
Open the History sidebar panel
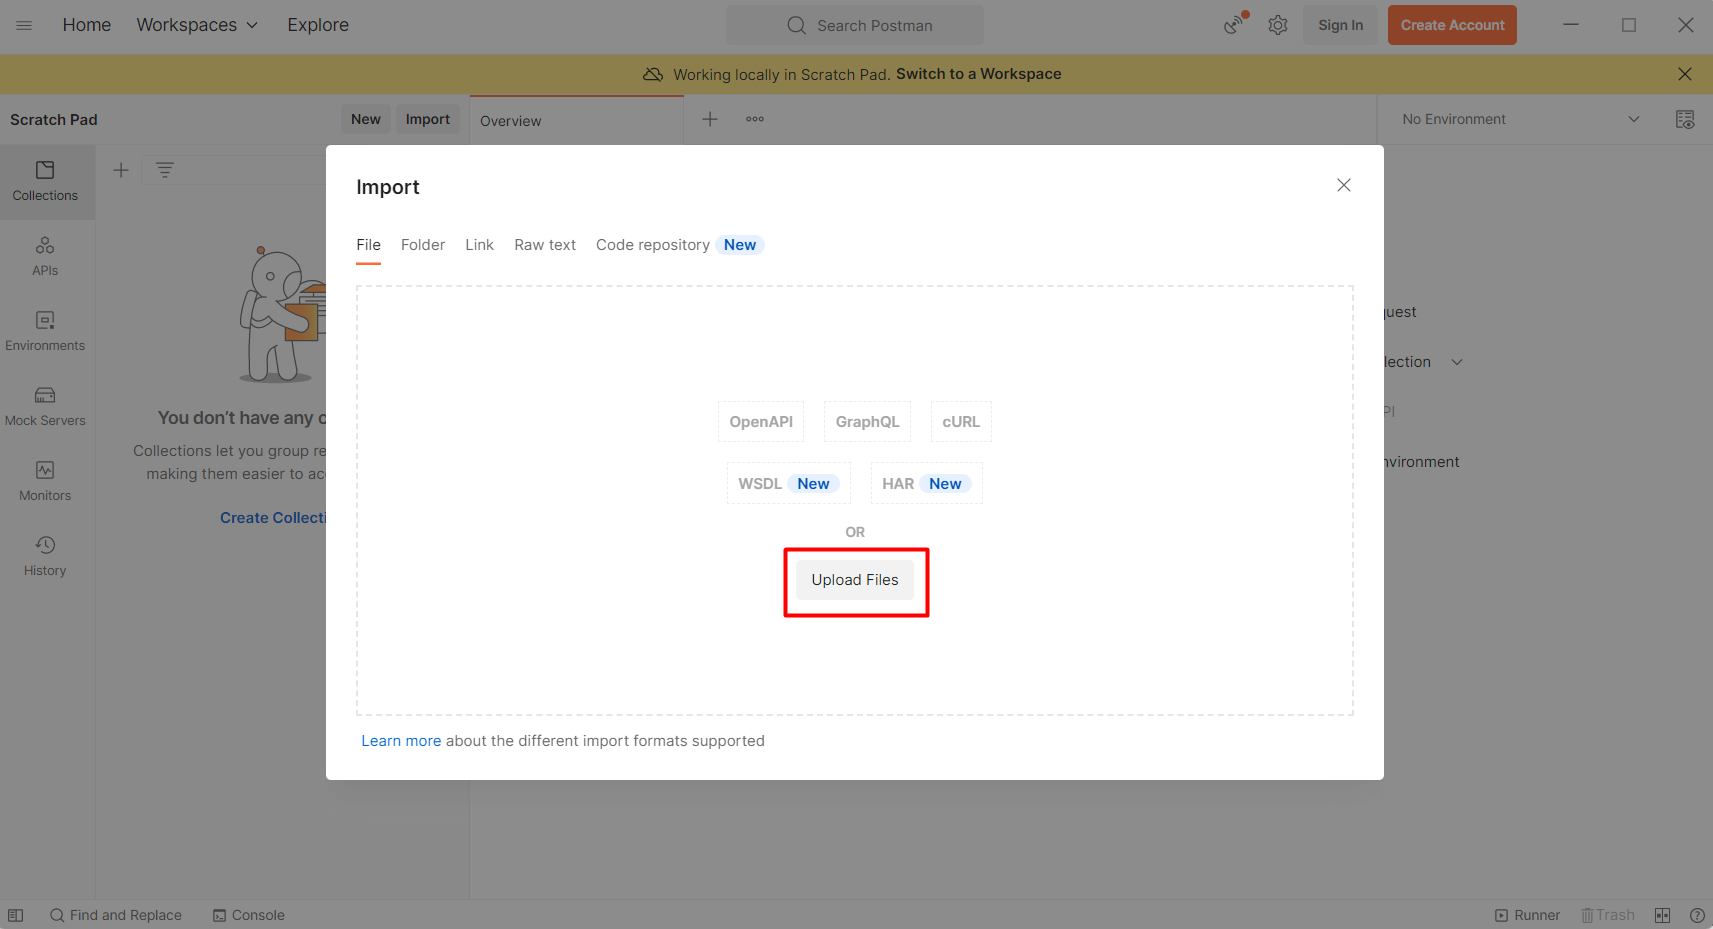[x=45, y=556]
